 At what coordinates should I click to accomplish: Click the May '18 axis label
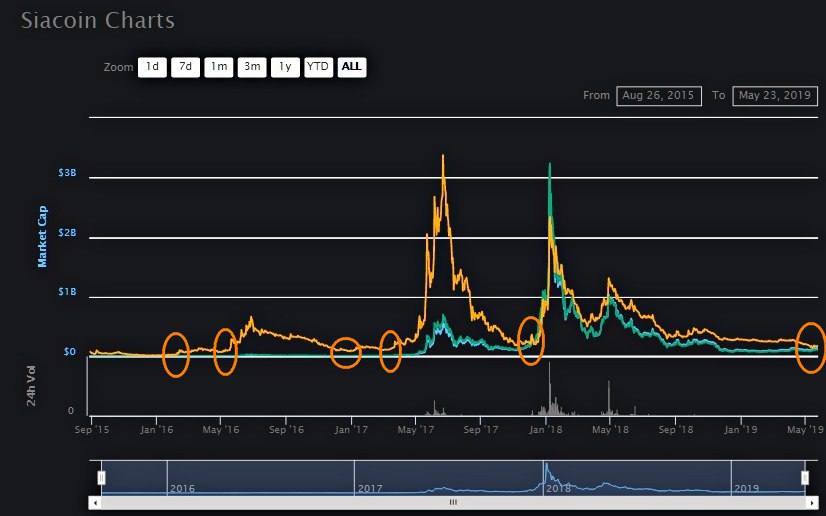click(611, 430)
